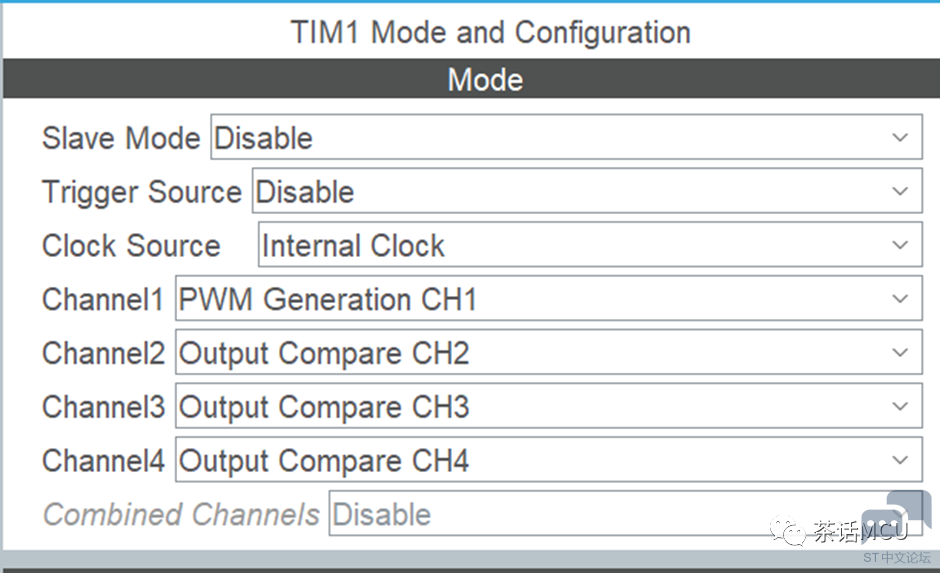Open the Clock Source combo box
Image resolution: width=940 pixels, height=573 pixels.
590,245
